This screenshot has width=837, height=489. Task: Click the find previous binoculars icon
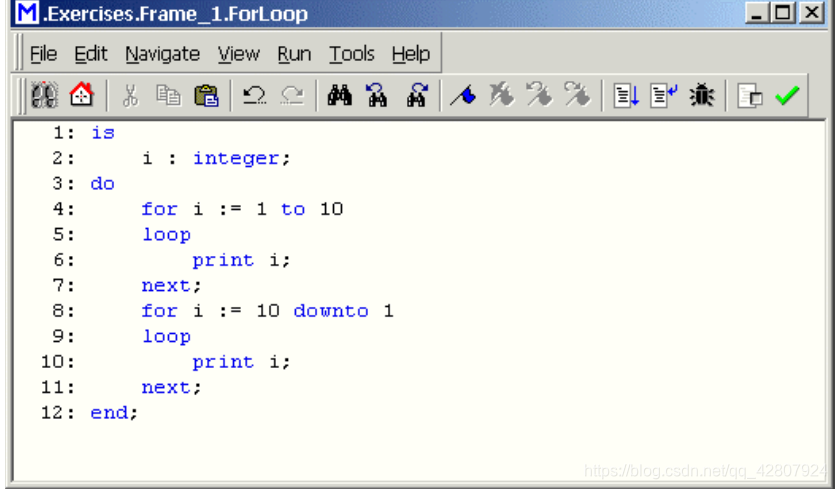(377, 96)
